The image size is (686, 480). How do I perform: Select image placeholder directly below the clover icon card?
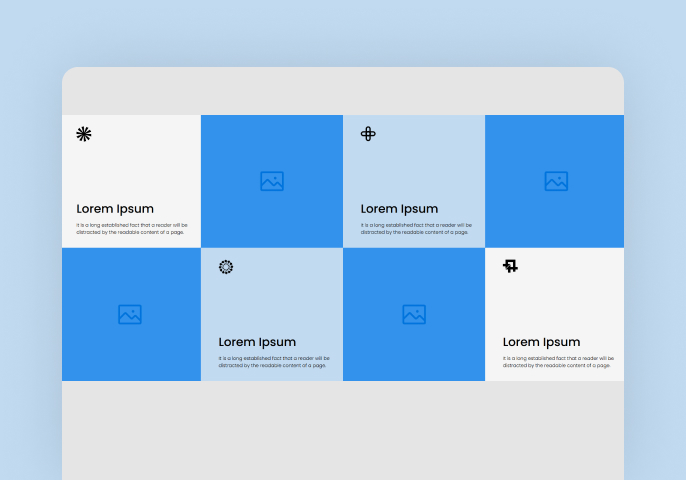(x=414, y=314)
